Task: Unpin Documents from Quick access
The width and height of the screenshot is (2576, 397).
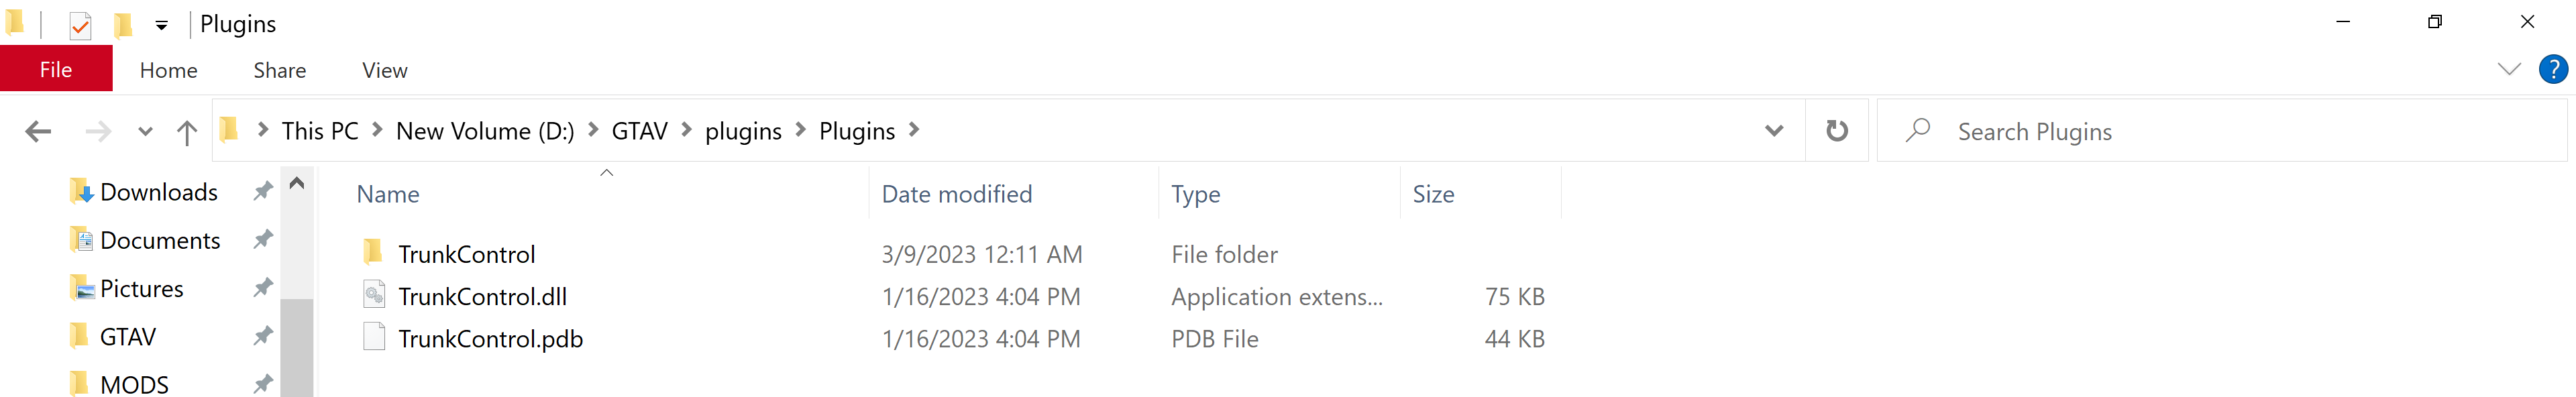Action: point(263,239)
